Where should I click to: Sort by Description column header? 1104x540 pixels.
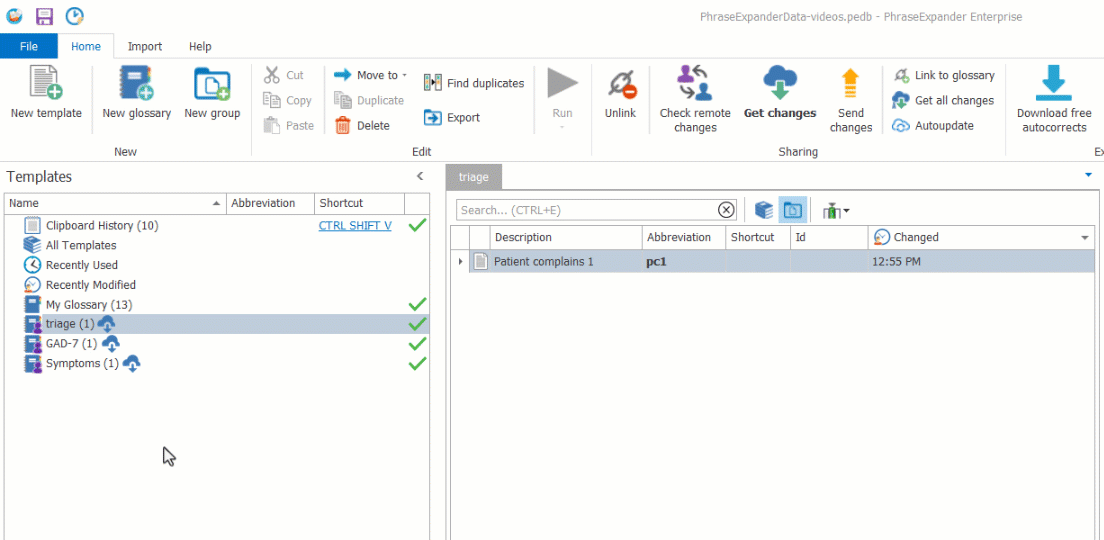[566, 237]
